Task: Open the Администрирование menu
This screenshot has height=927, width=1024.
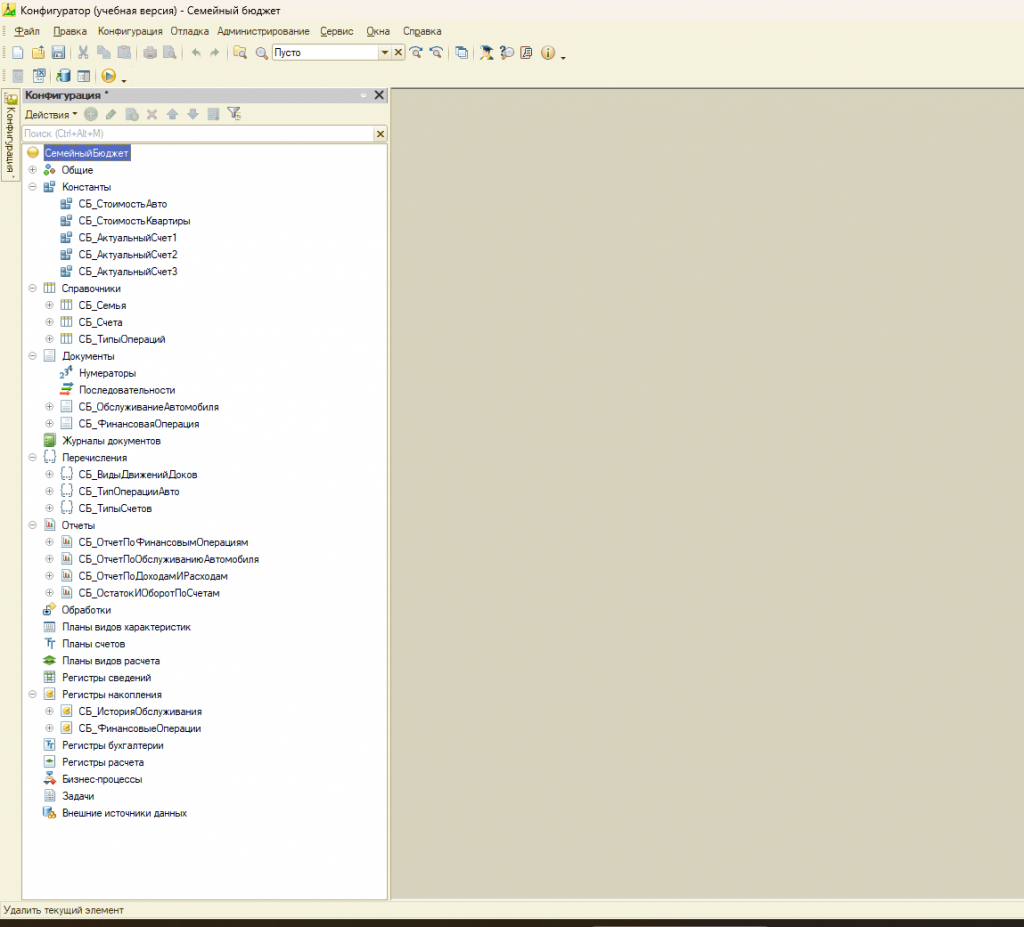Action: [x=263, y=31]
